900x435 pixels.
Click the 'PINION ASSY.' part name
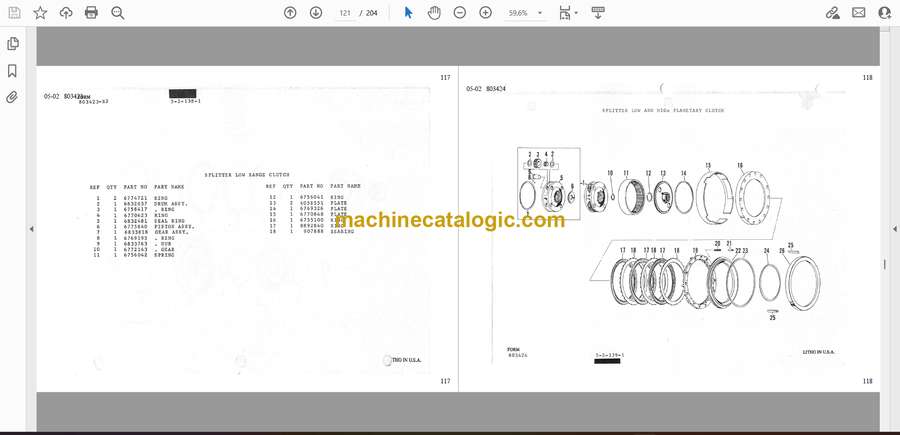point(173,227)
